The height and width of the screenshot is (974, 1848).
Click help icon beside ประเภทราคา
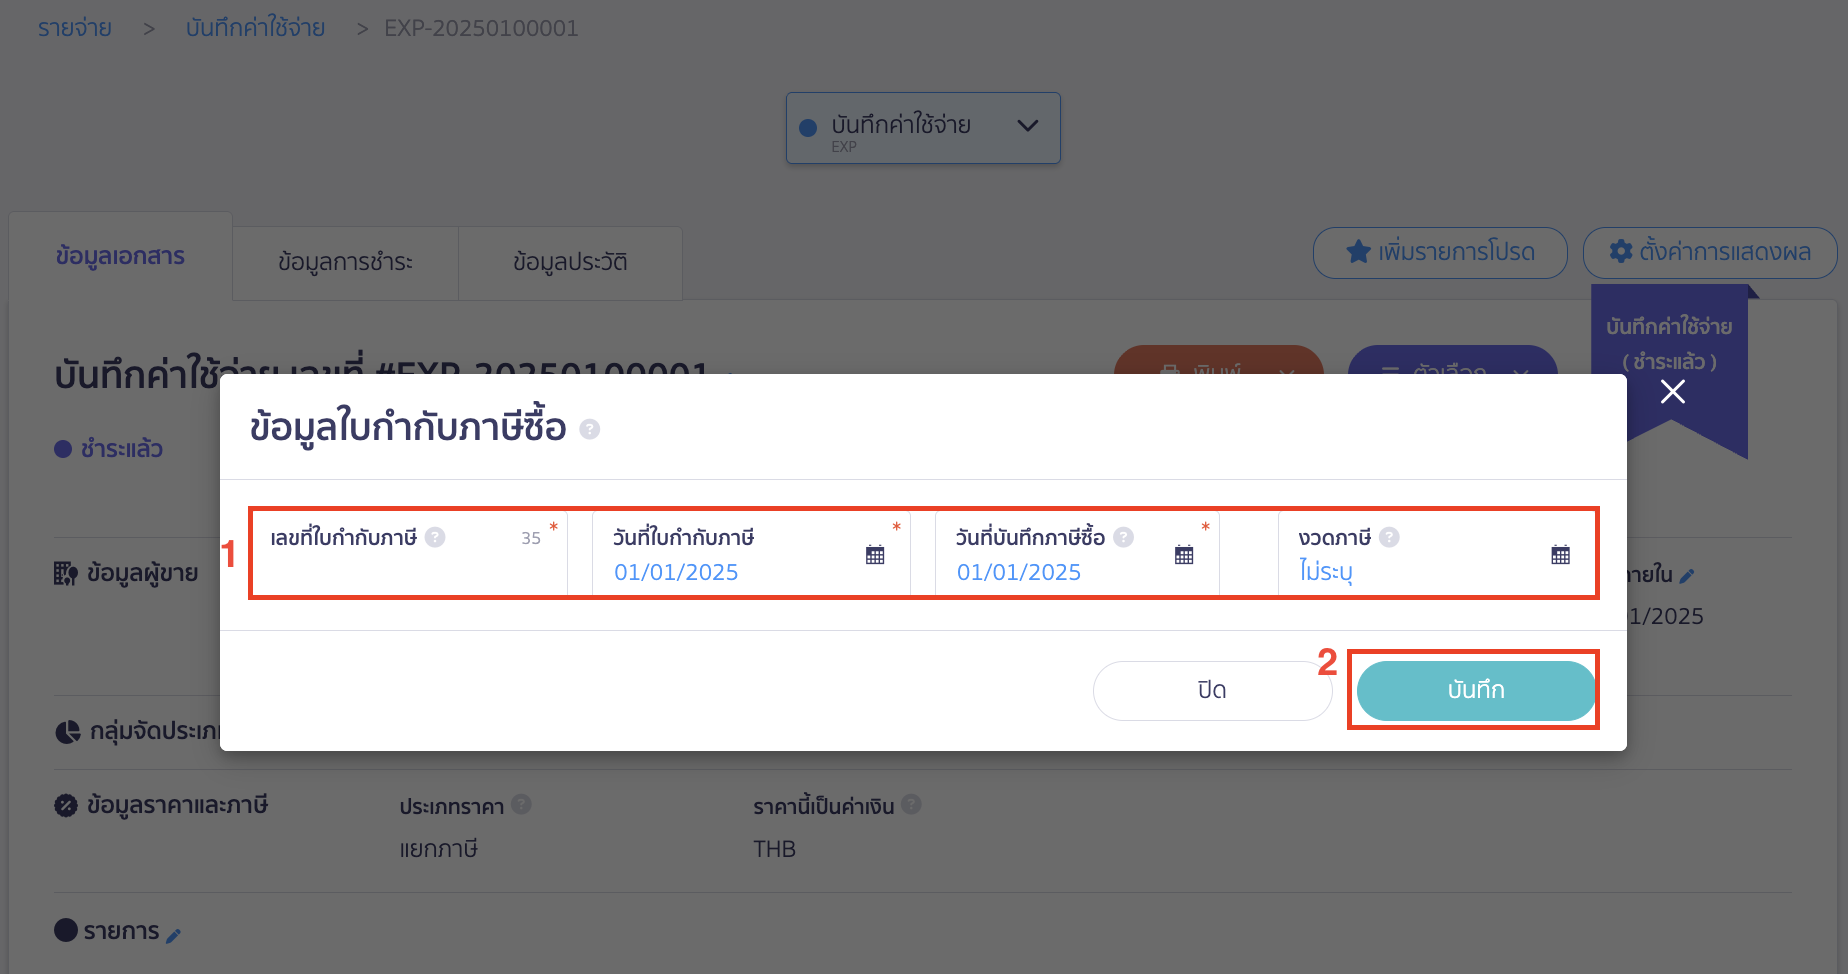pyautogui.click(x=521, y=805)
